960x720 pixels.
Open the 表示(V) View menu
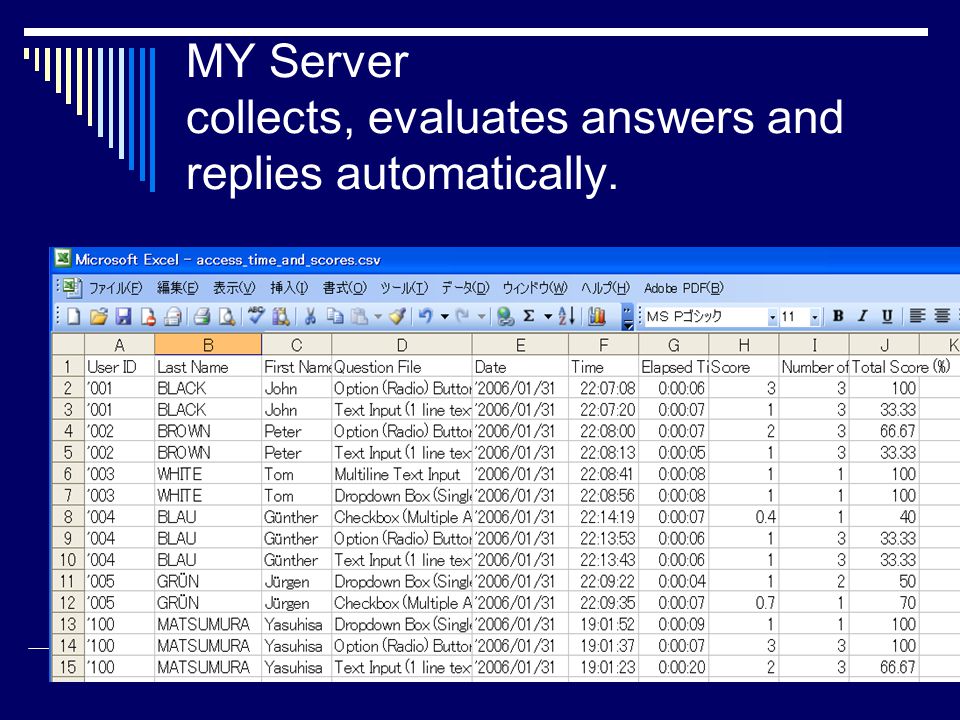234,288
